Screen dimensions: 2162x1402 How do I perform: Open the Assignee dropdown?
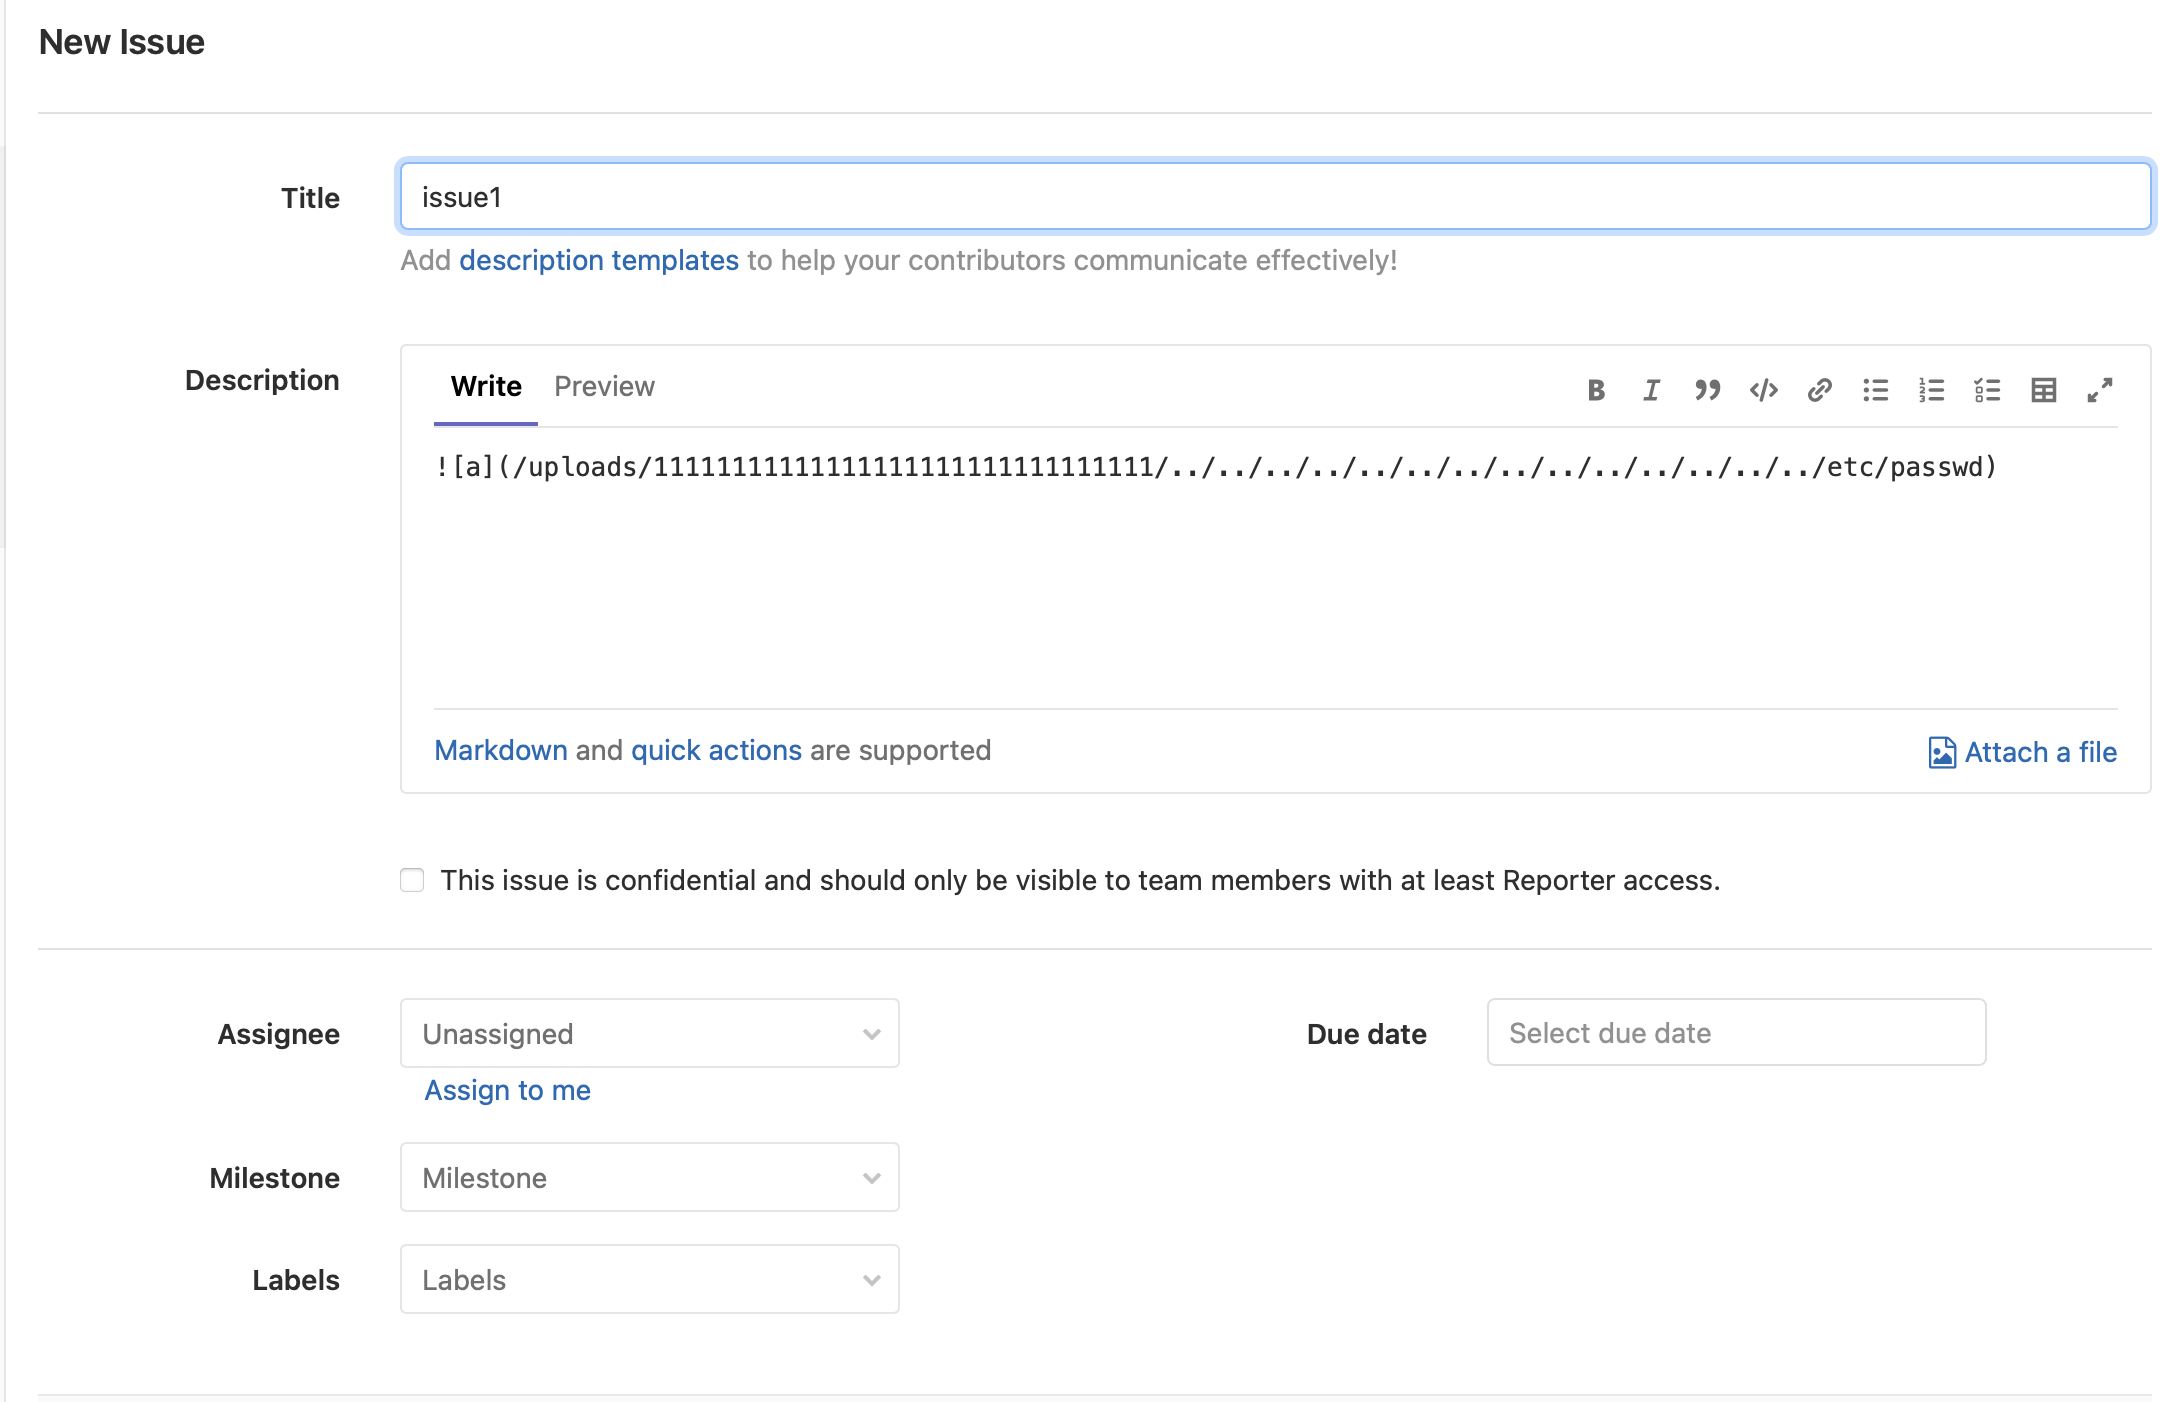[x=649, y=1033]
